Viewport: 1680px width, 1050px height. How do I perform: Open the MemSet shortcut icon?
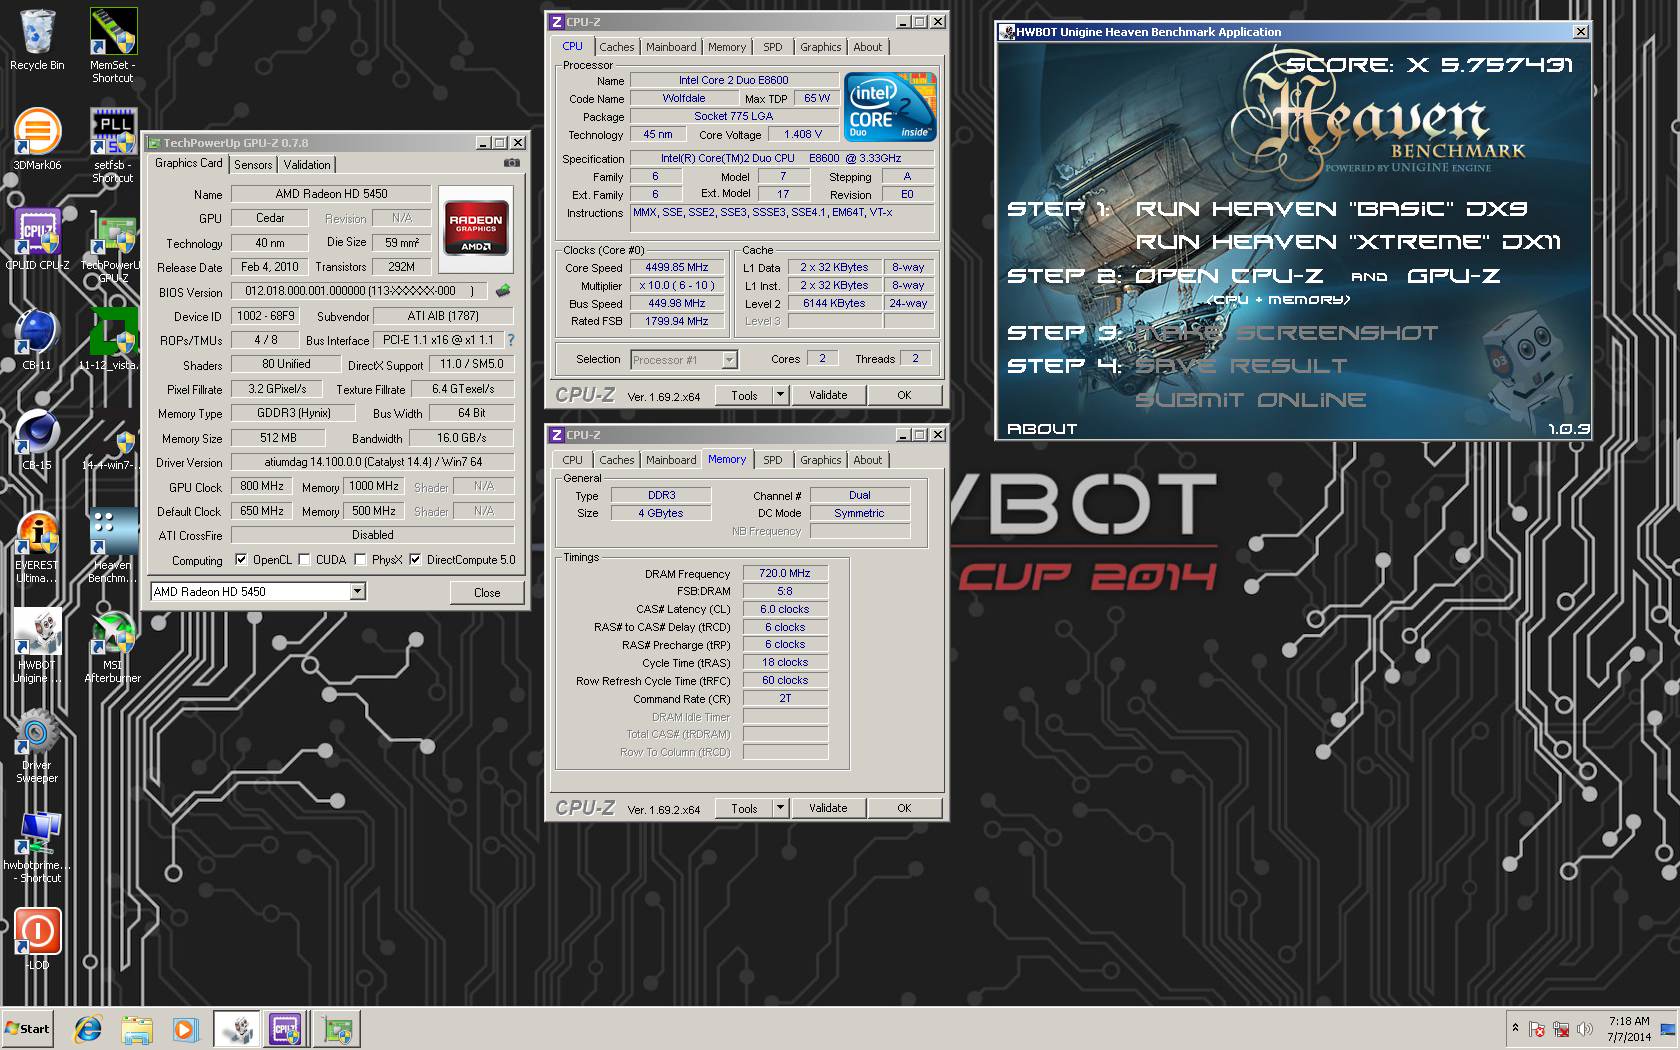(113, 45)
